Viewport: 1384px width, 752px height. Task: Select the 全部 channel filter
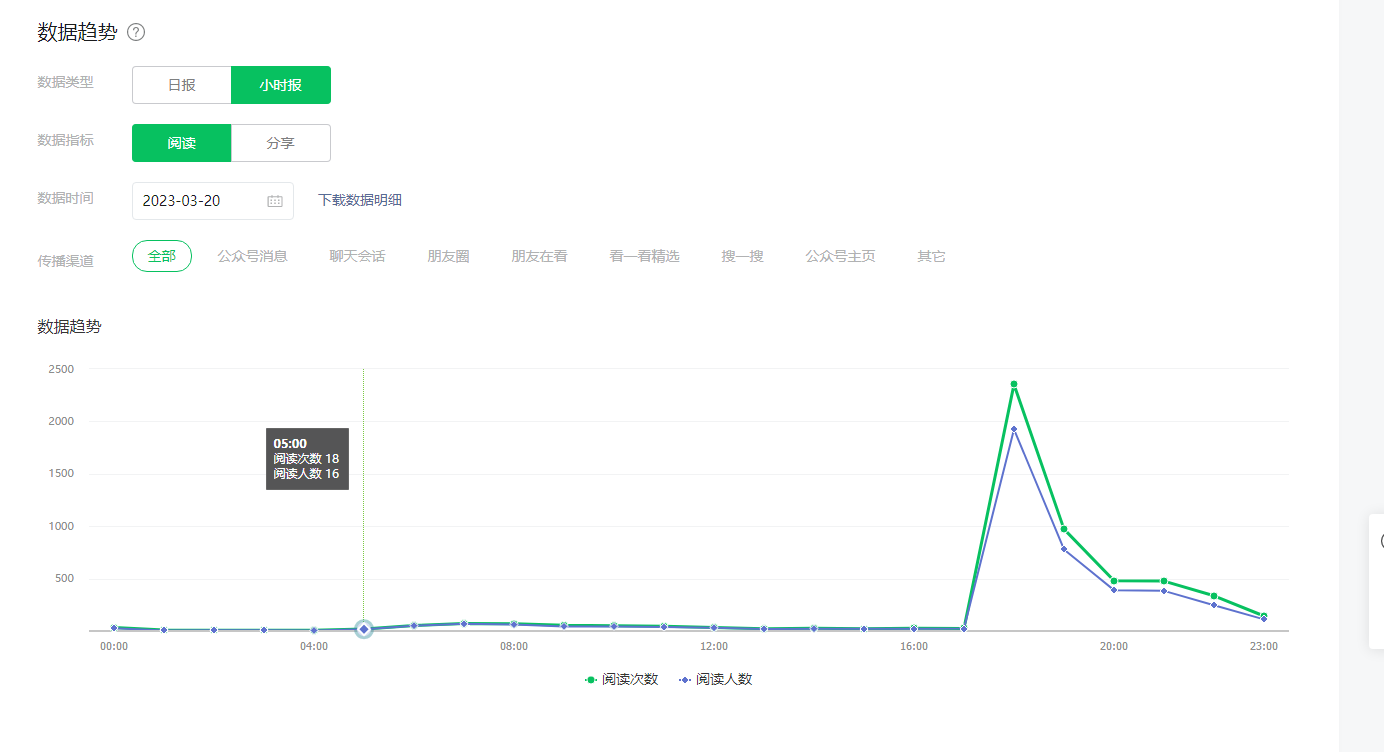[x=162, y=256]
